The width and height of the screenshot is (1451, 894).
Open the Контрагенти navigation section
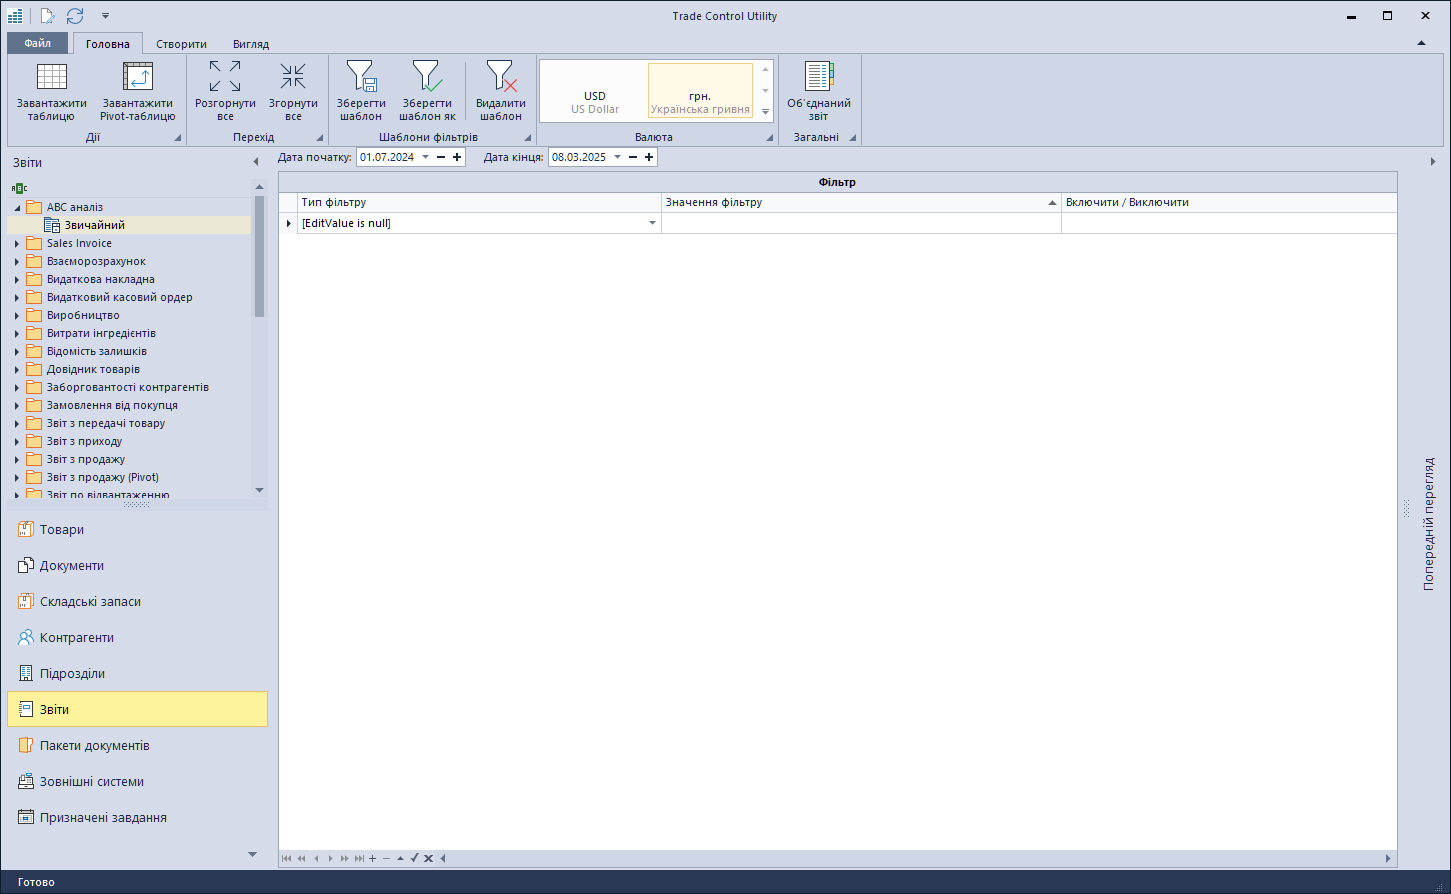pyautogui.click(x=137, y=638)
